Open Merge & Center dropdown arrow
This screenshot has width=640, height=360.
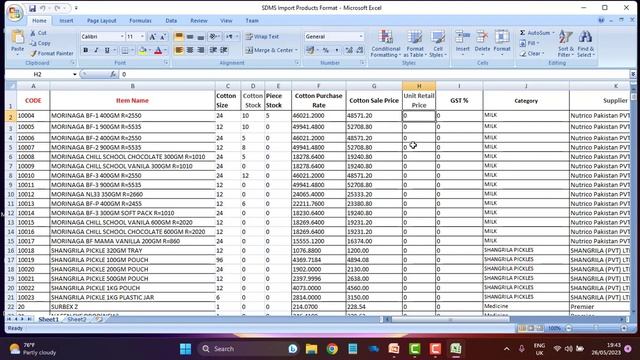coord(297,50)
